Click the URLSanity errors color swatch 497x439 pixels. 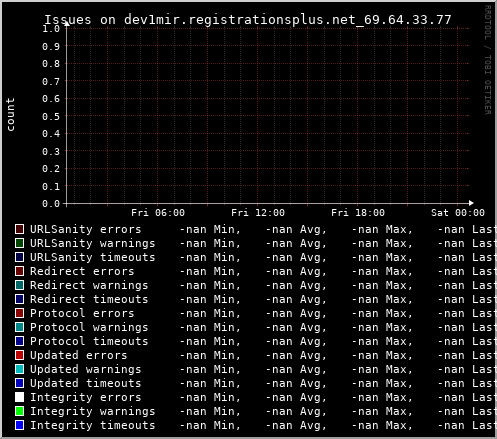pos(19,229)
